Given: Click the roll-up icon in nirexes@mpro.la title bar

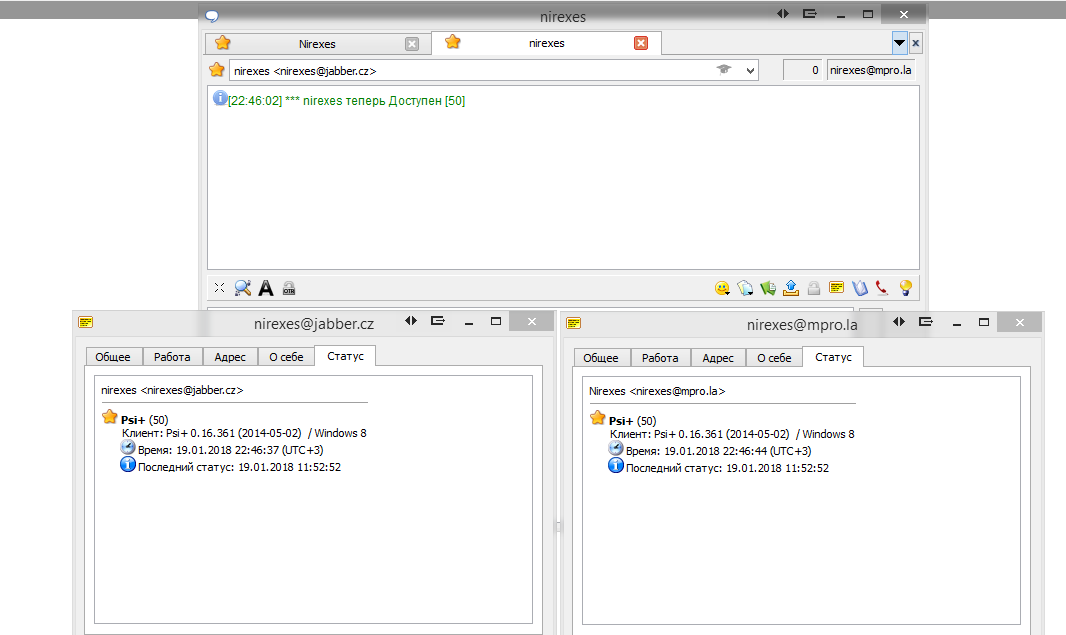Looking at the screenshot, I should pyautogui.click(x=926, y=322).
